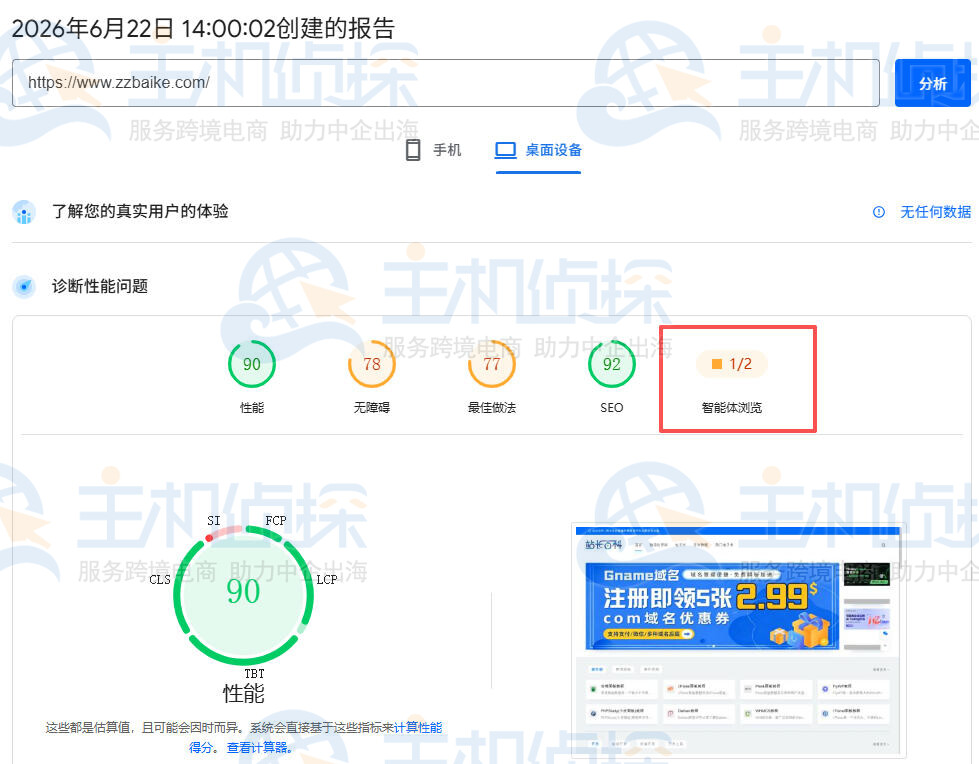The height and width of the screenshot is (764, 979).
Task: Click the phone icon beside 手机
Action: [x=413, y=150]
